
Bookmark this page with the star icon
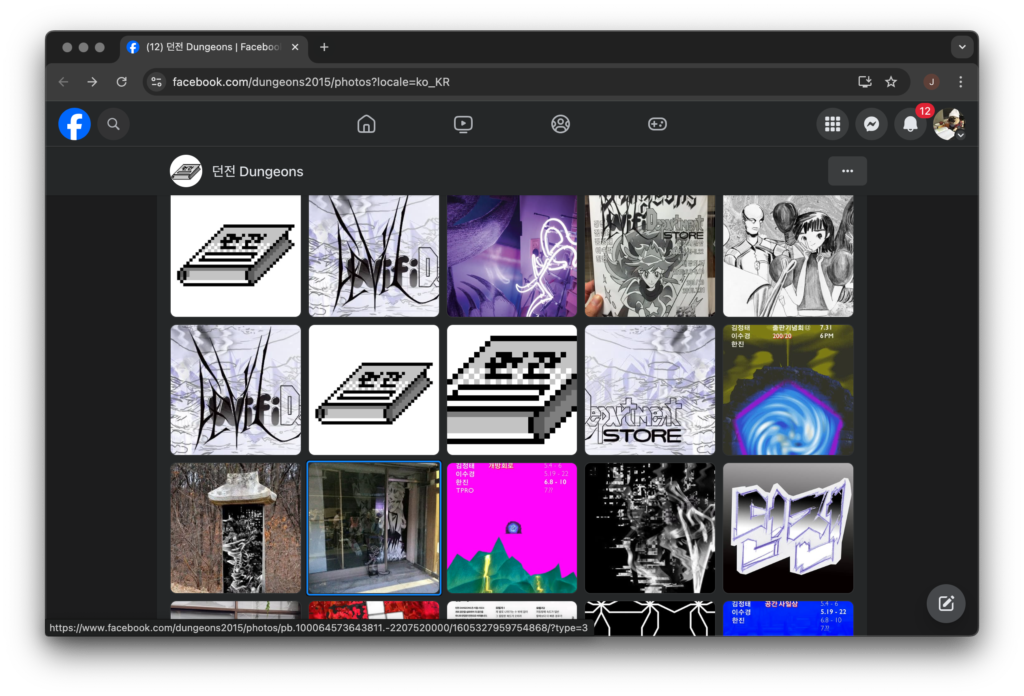click(891, 82)
